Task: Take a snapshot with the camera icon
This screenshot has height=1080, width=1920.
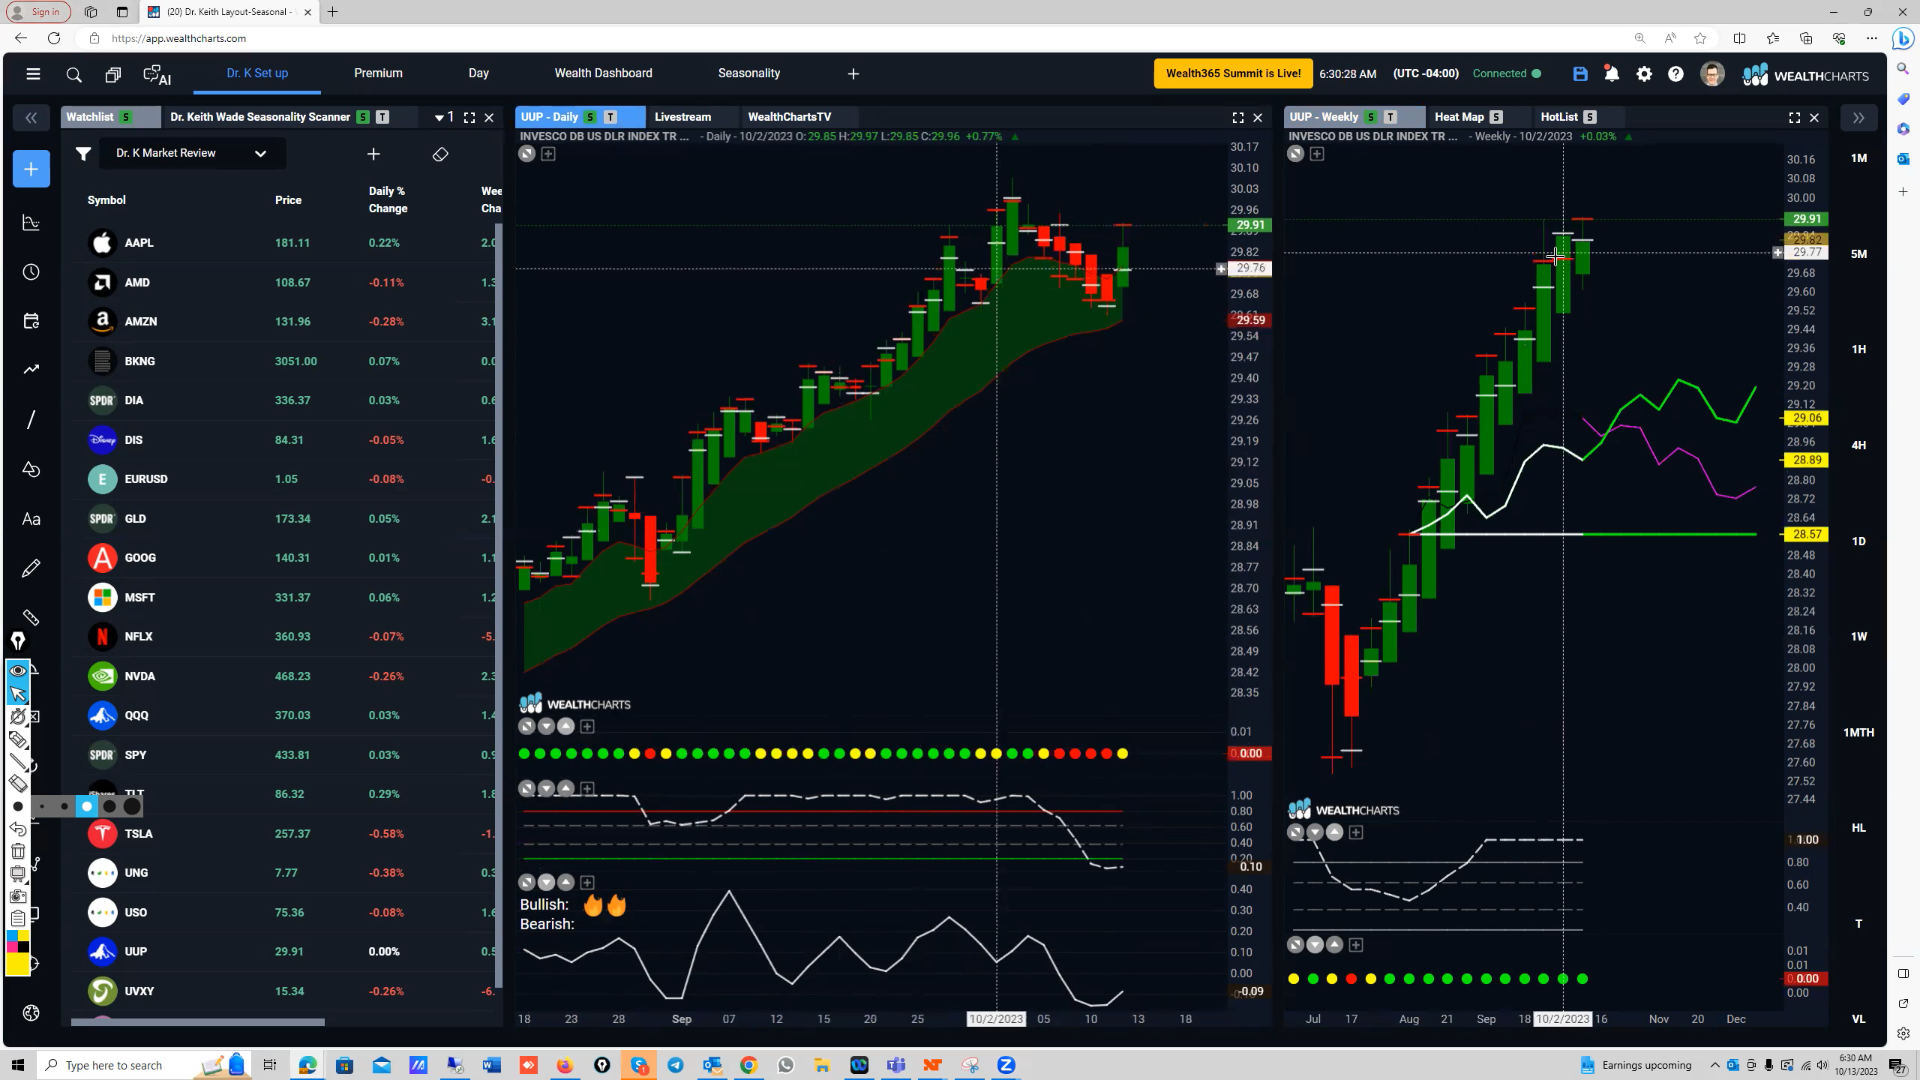Action: [18, 896]
